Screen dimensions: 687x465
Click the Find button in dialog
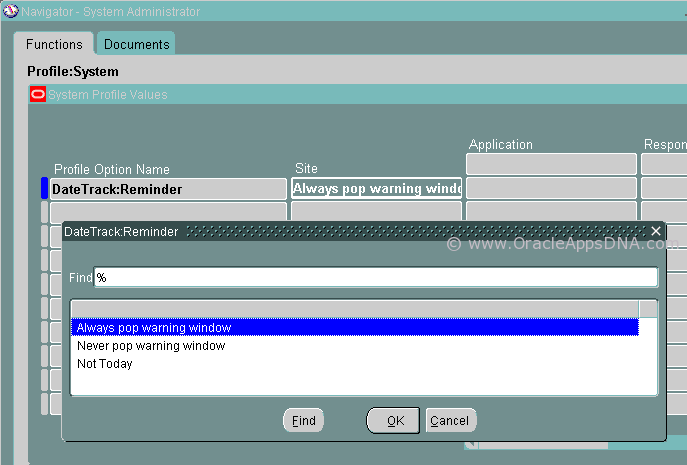pos(303,420)
